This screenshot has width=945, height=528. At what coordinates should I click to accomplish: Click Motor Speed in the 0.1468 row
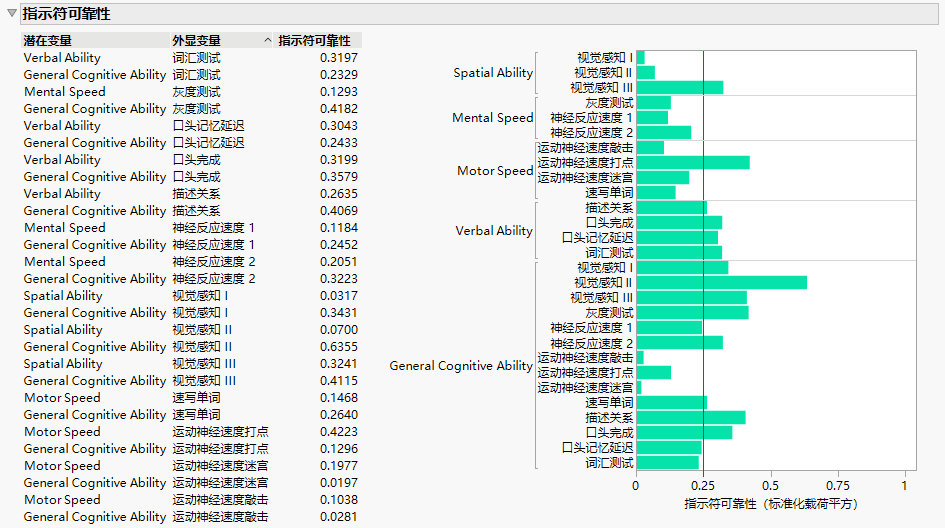tap(62, 398)
